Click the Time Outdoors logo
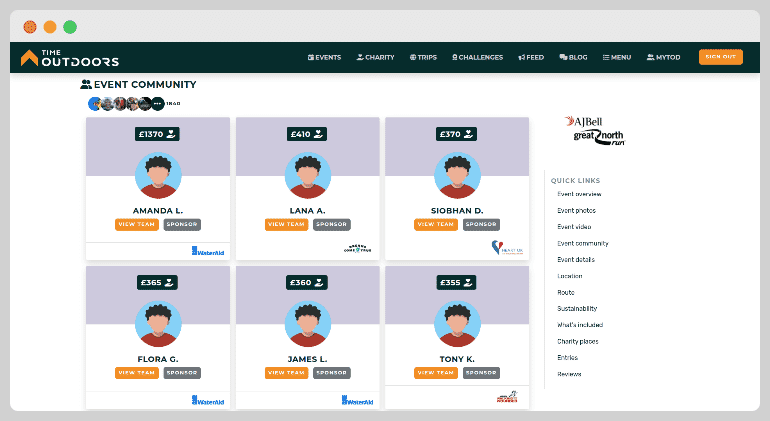Viewport: 770px width, 421px height. 70,58
